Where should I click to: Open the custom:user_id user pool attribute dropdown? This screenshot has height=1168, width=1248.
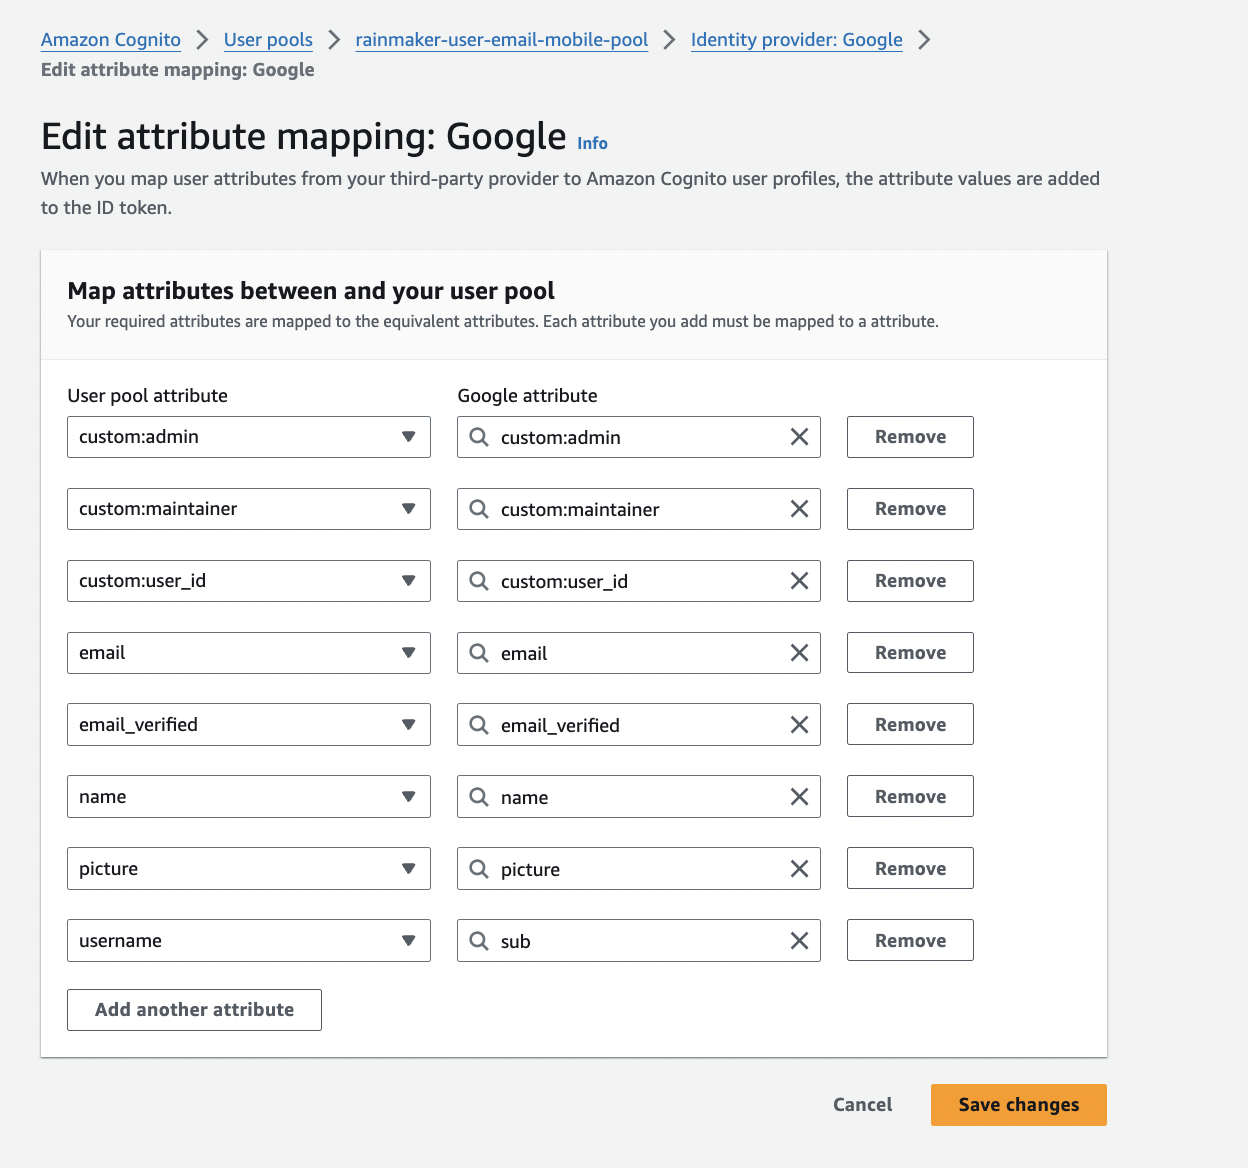(x=249, y=581)
